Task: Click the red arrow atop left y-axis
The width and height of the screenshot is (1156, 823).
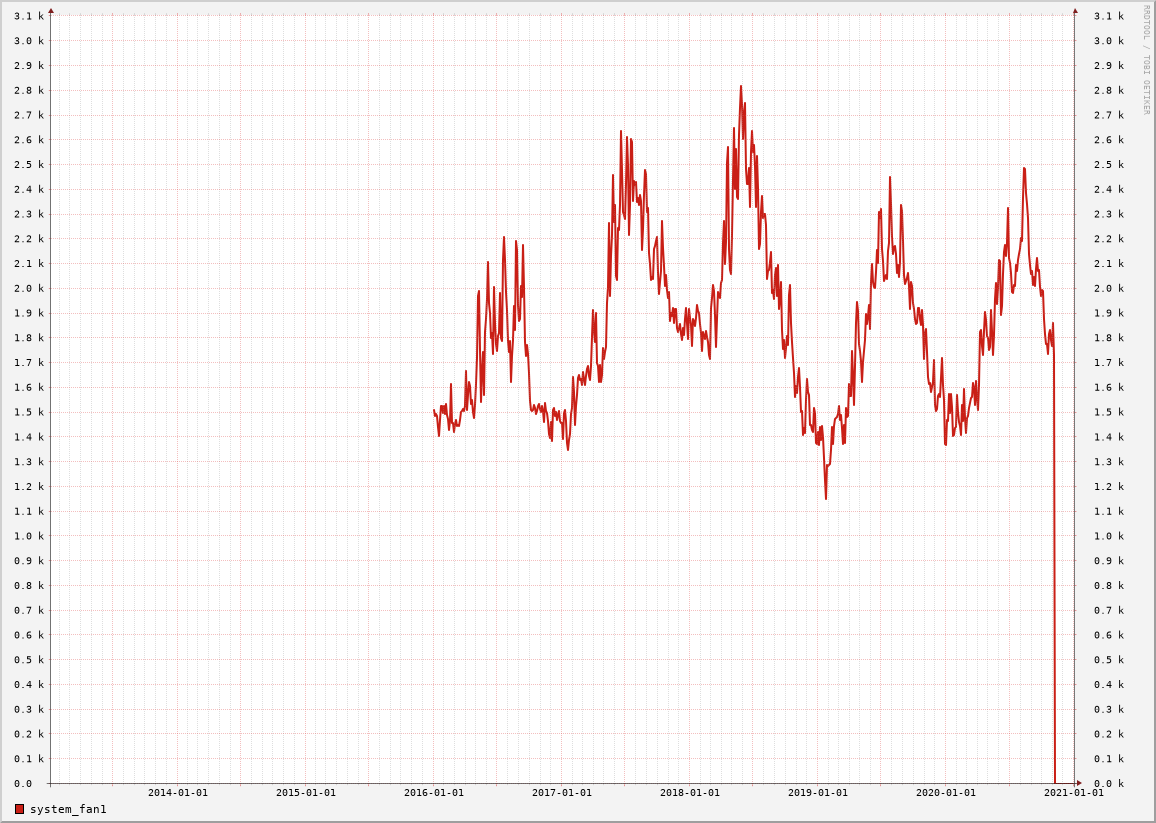Action: 51,11
